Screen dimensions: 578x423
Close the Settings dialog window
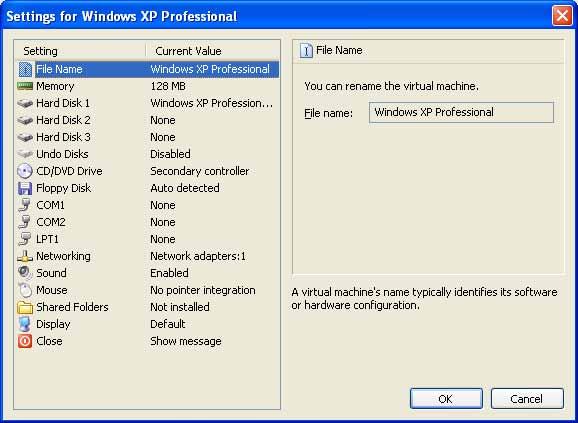point(562,16)
